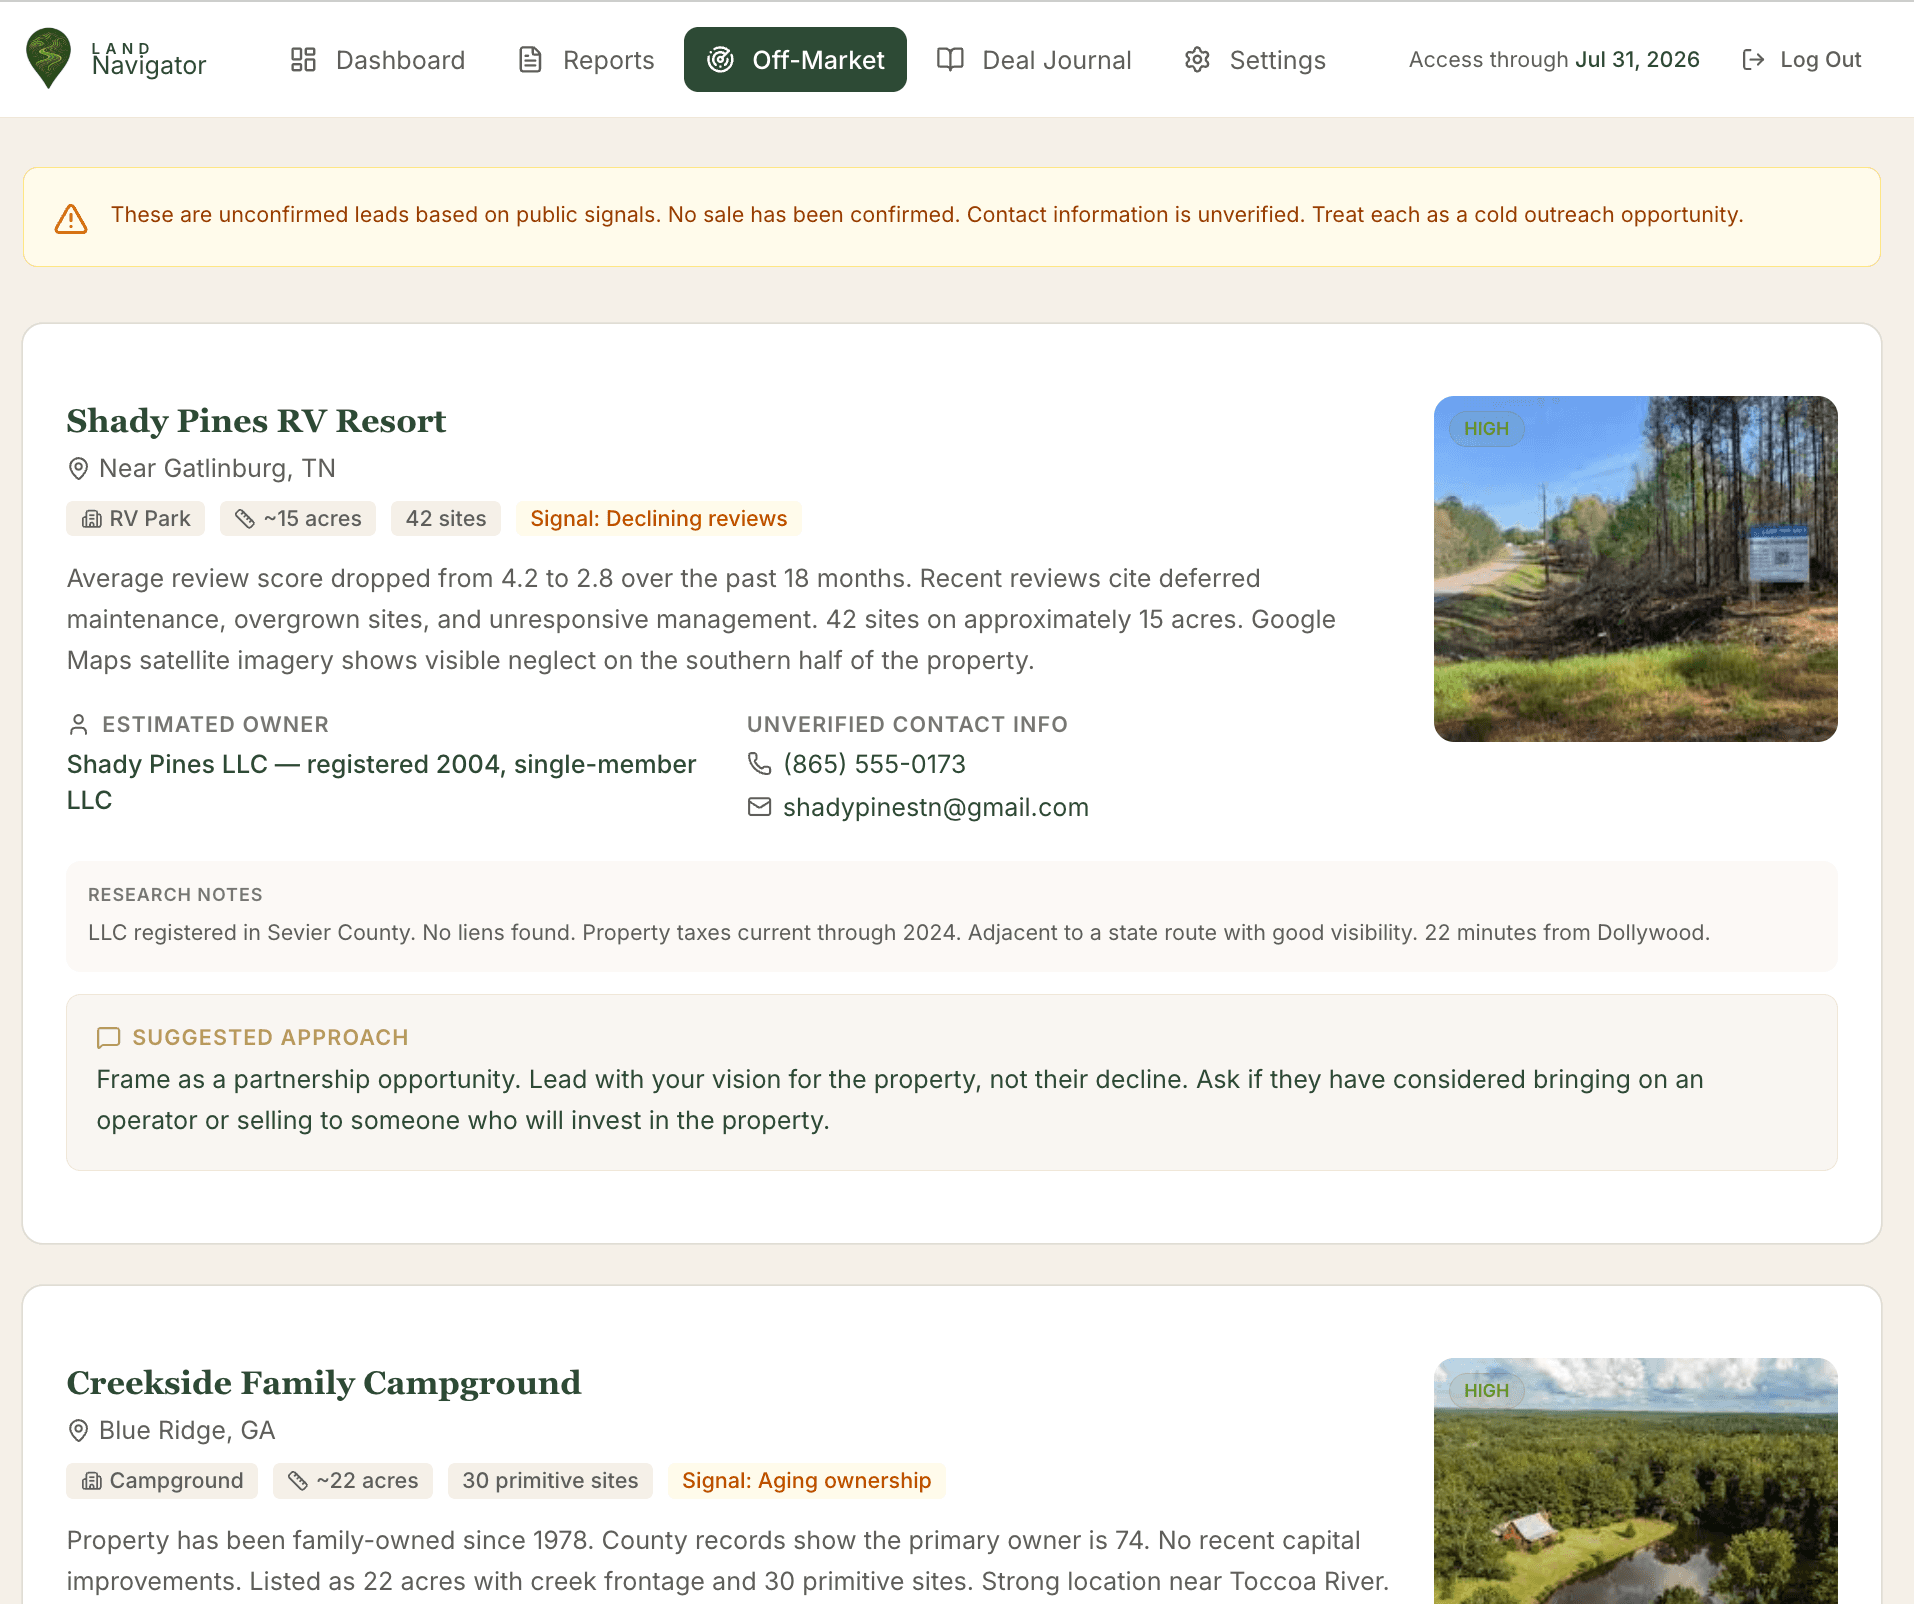Click the Shady Pines review score description
Viewport: 1914px width, 1604px height.
701,619
